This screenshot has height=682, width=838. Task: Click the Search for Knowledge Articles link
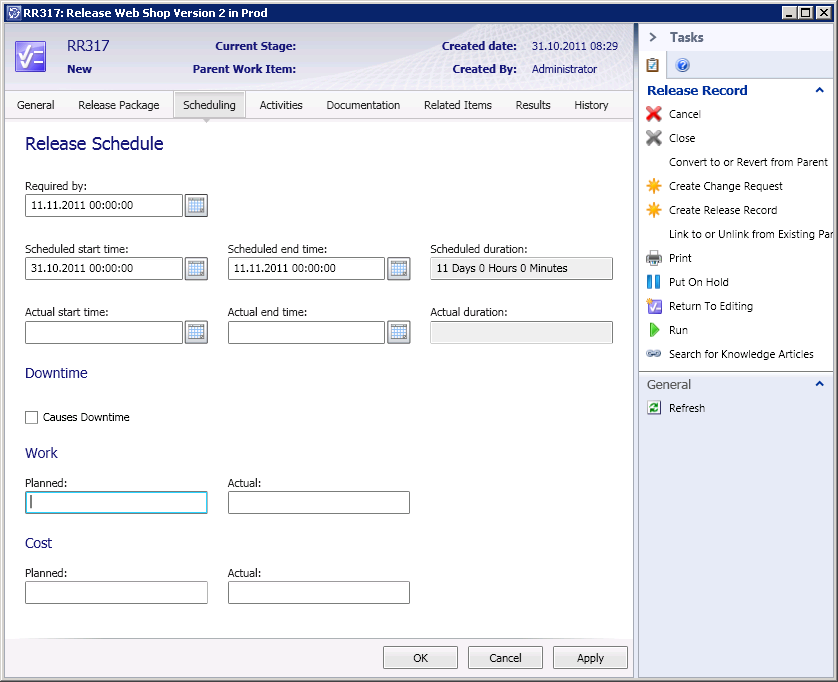[741, 354]
